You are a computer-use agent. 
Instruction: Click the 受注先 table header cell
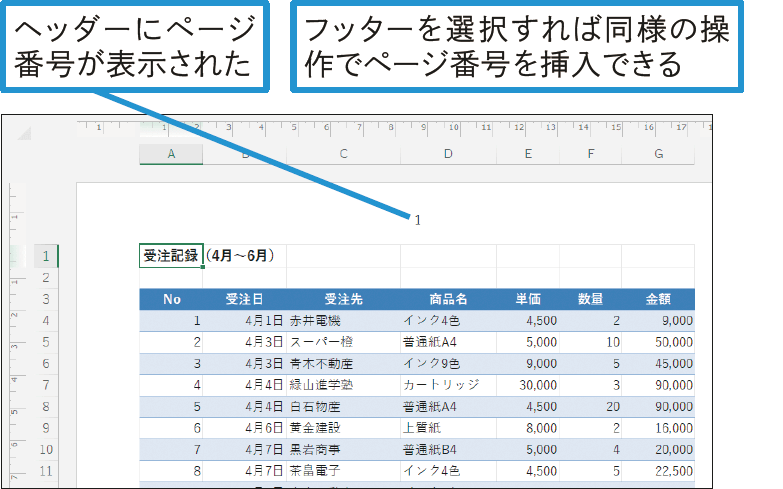344,299
